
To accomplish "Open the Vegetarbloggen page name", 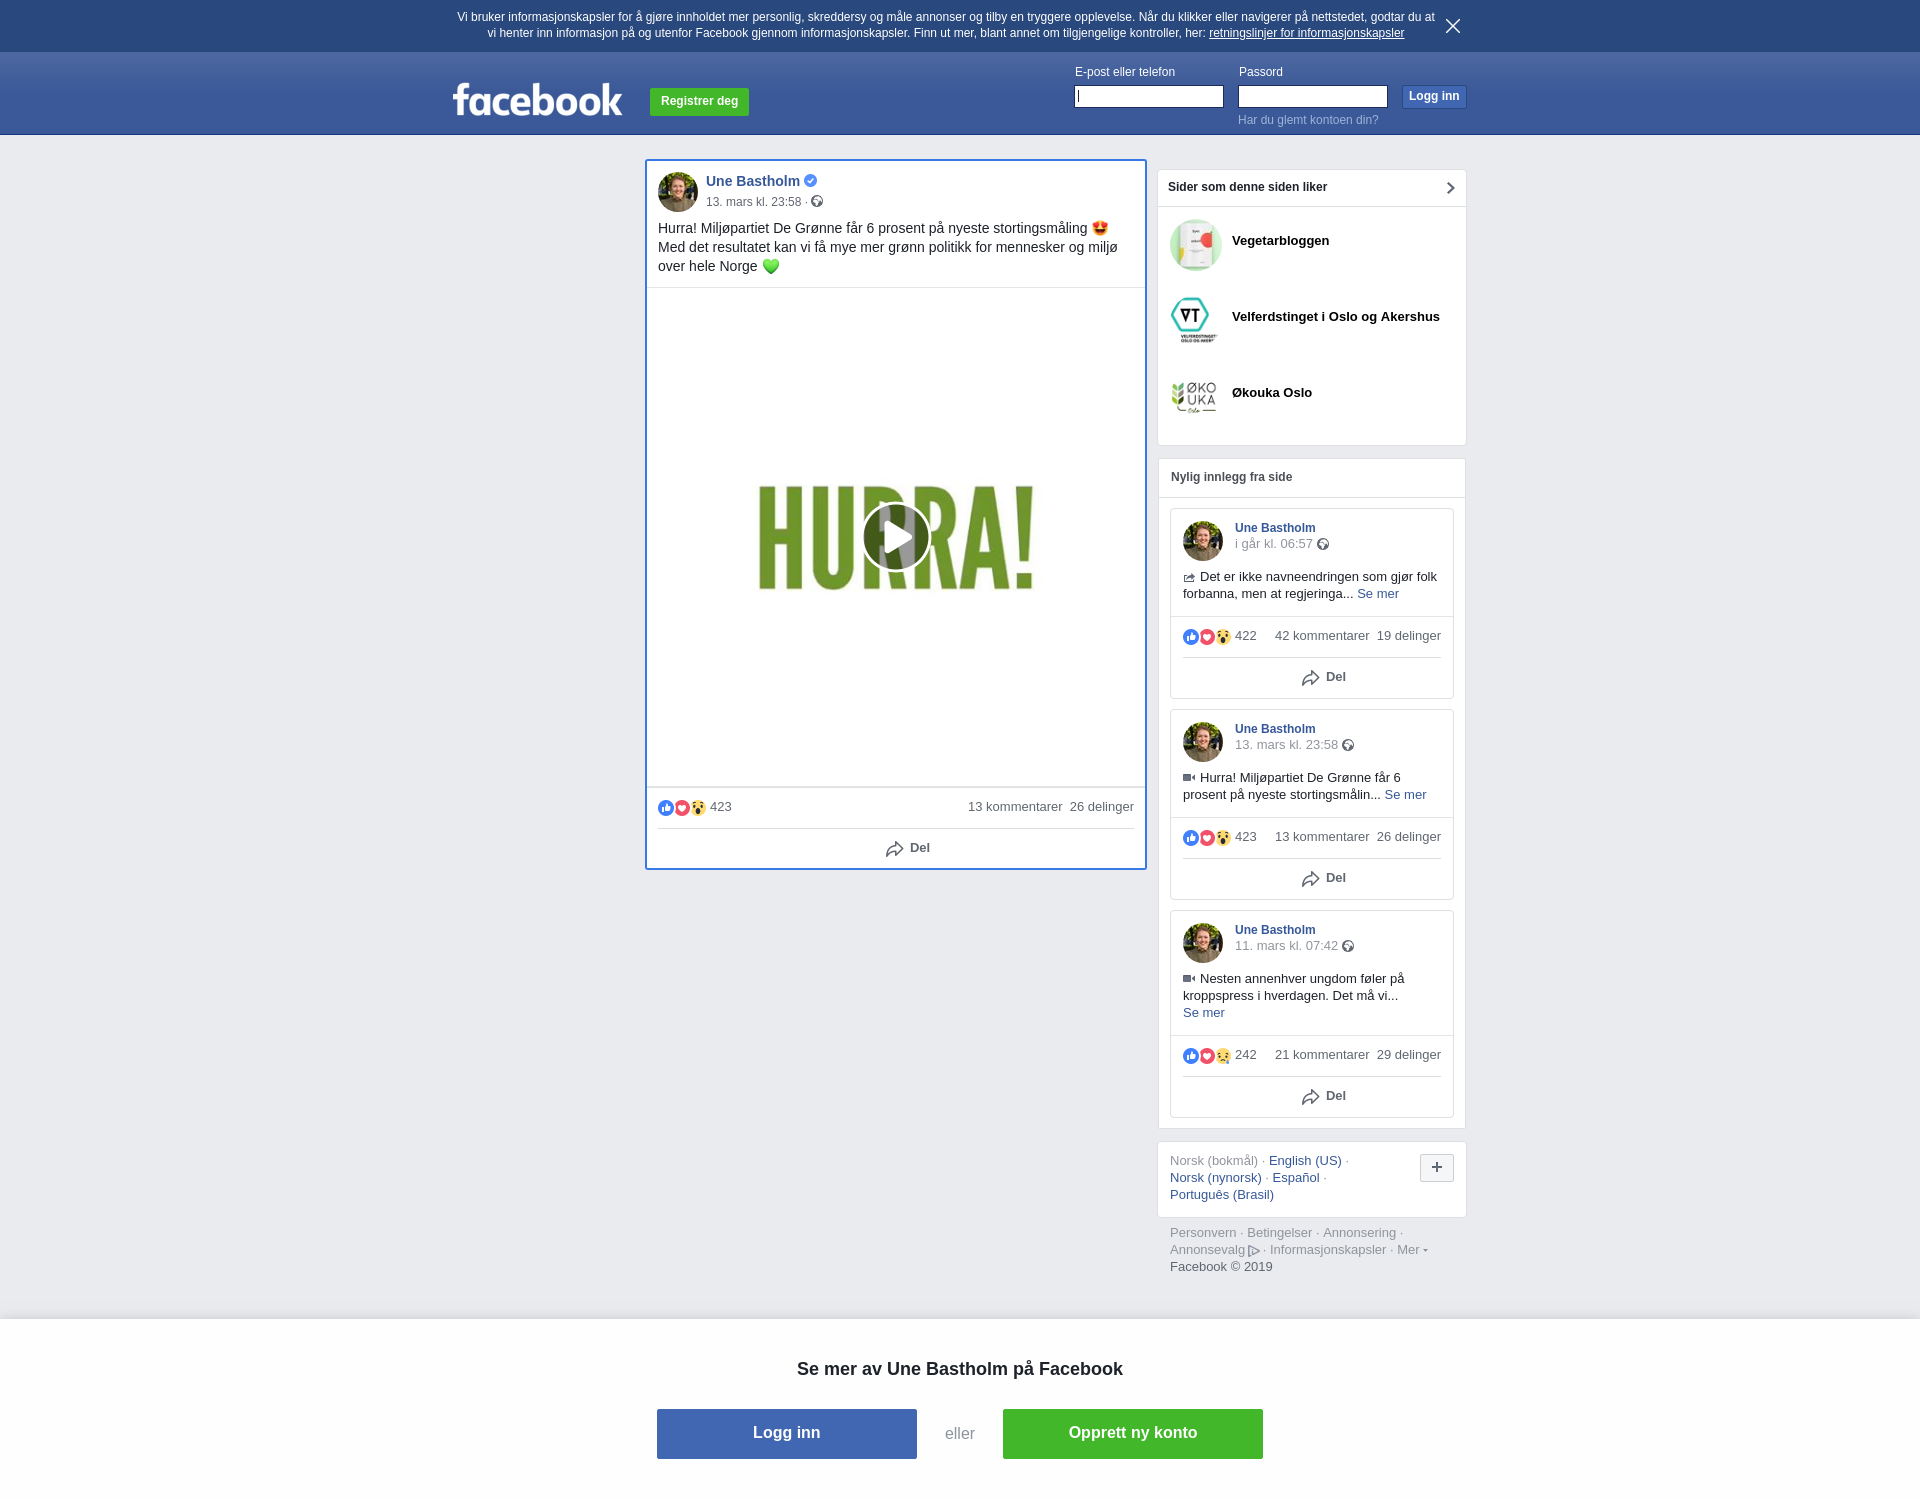I will tap(1281, 241).
